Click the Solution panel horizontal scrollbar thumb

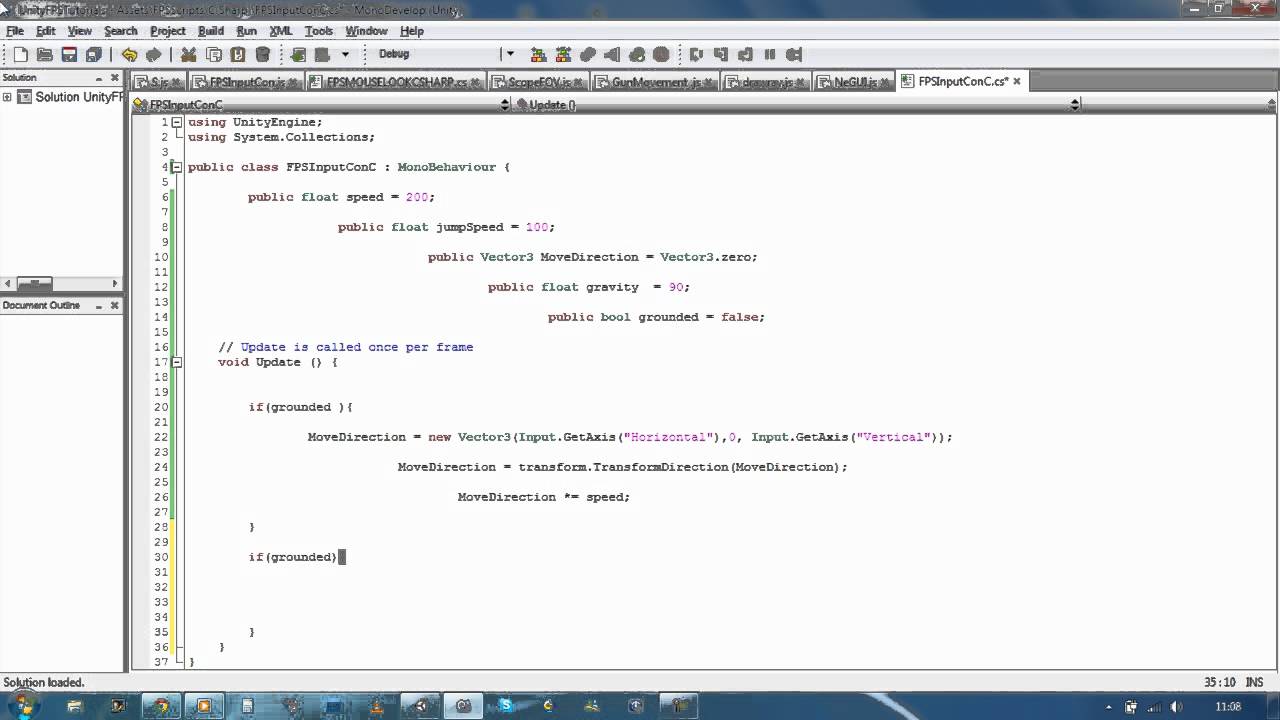(x=34, y=284)
